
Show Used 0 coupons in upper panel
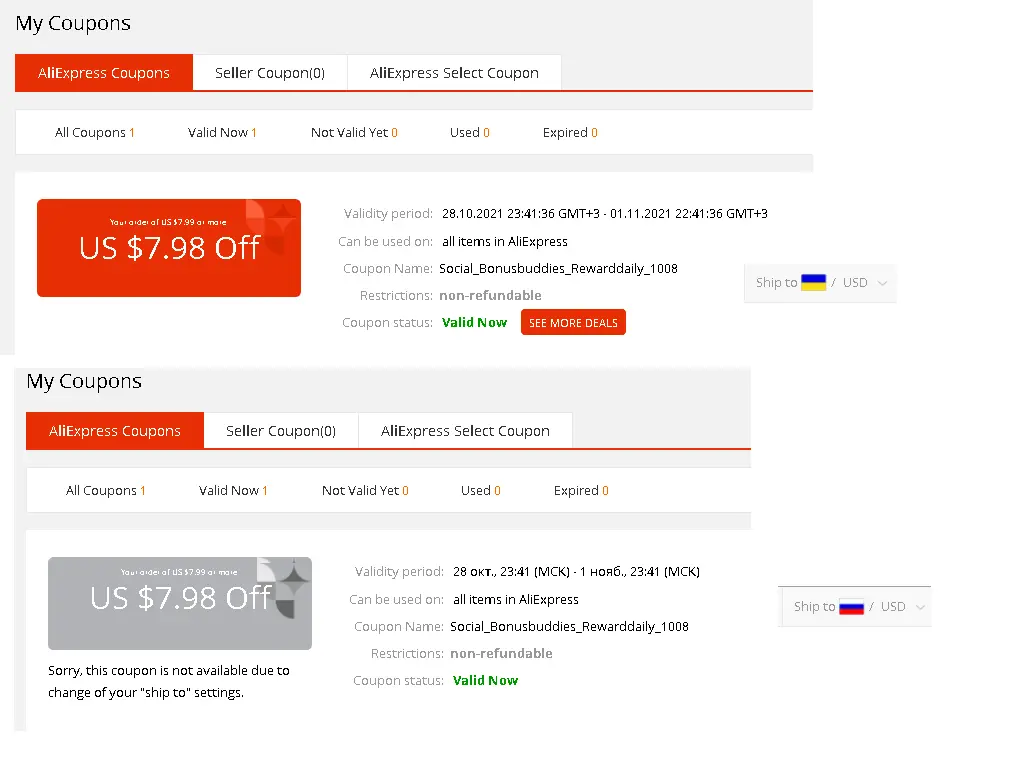pos(470,133)
